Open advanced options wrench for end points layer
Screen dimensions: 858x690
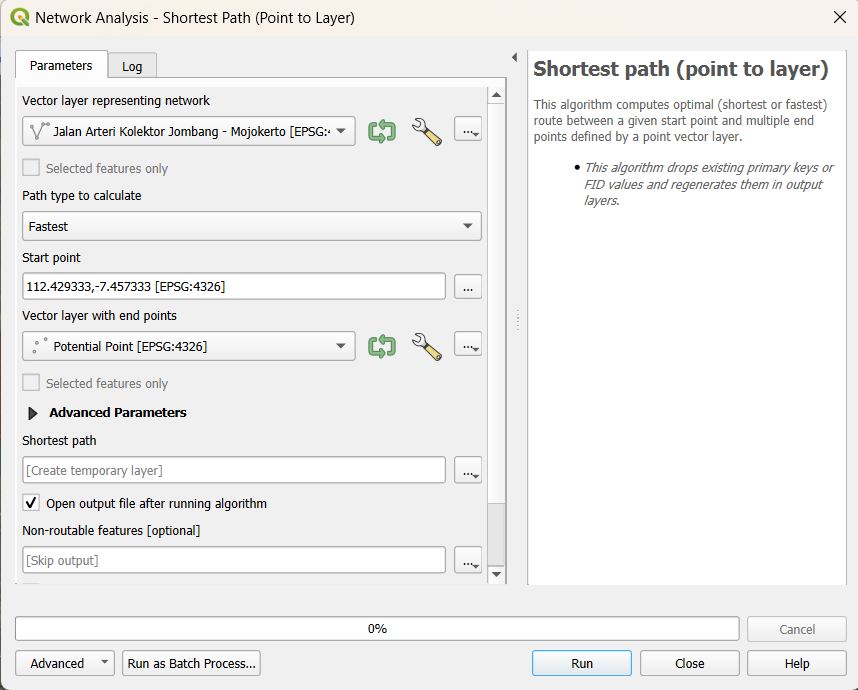tap(426, 344)
